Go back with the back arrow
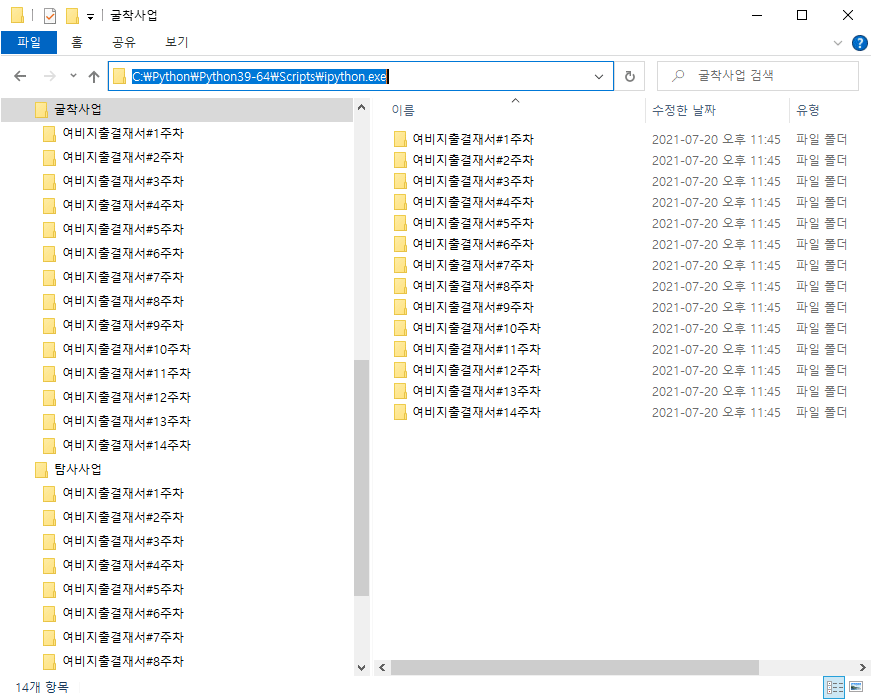872x700 pixels. click(20, 76)
